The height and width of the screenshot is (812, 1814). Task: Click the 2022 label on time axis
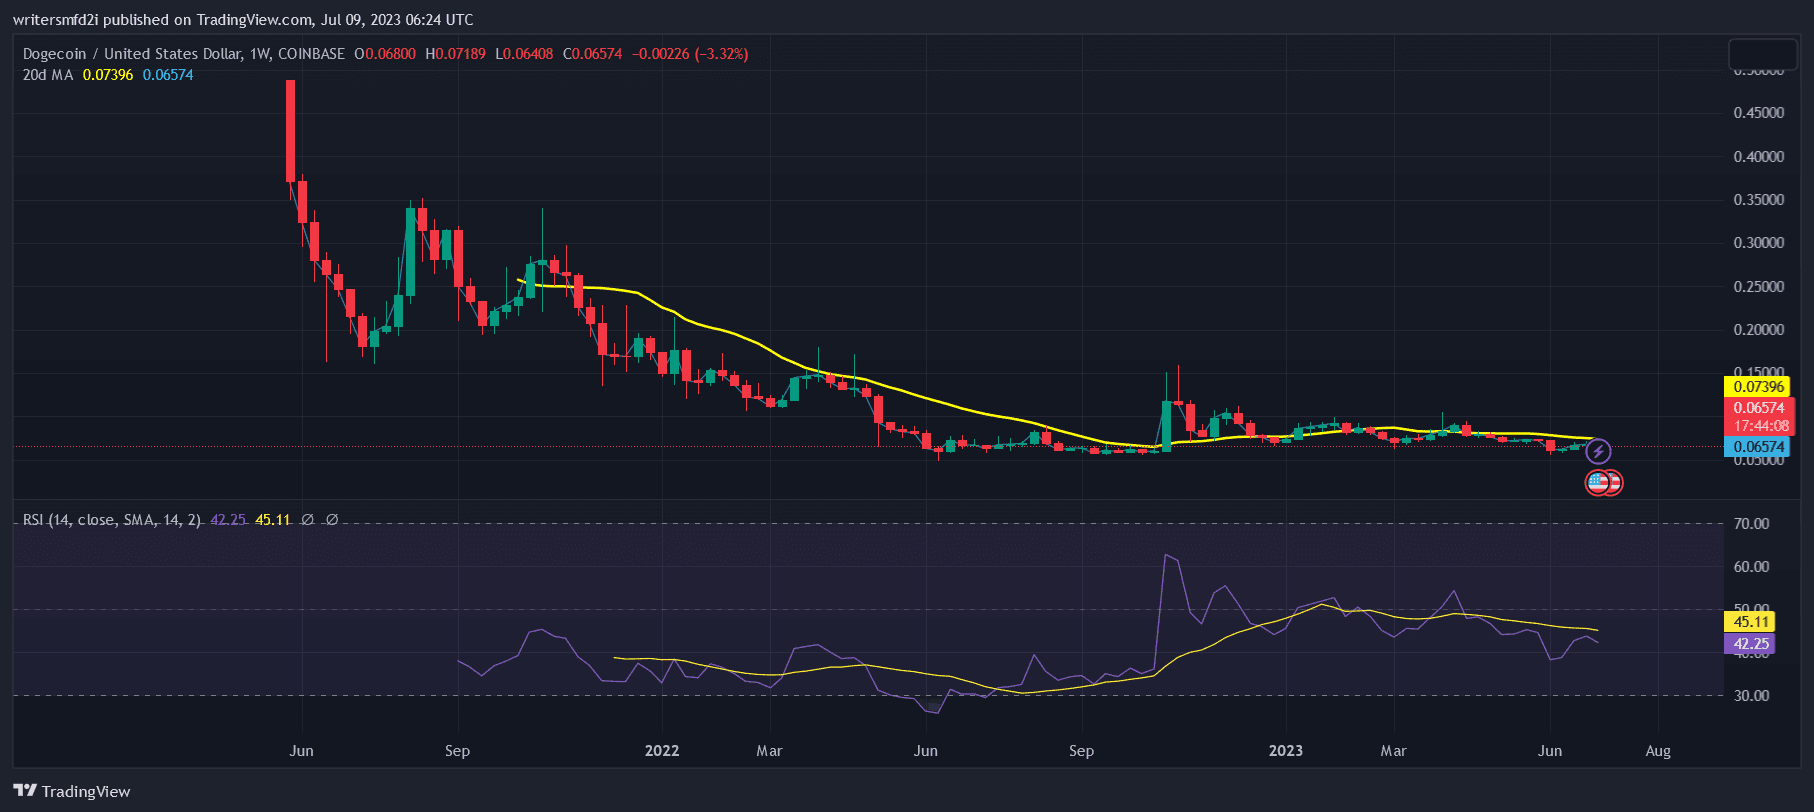[662, 751]
